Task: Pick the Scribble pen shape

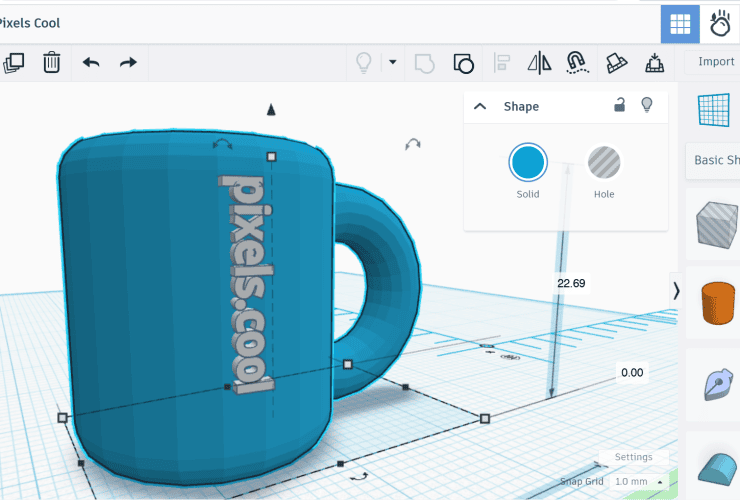Action: pos(718,384)
